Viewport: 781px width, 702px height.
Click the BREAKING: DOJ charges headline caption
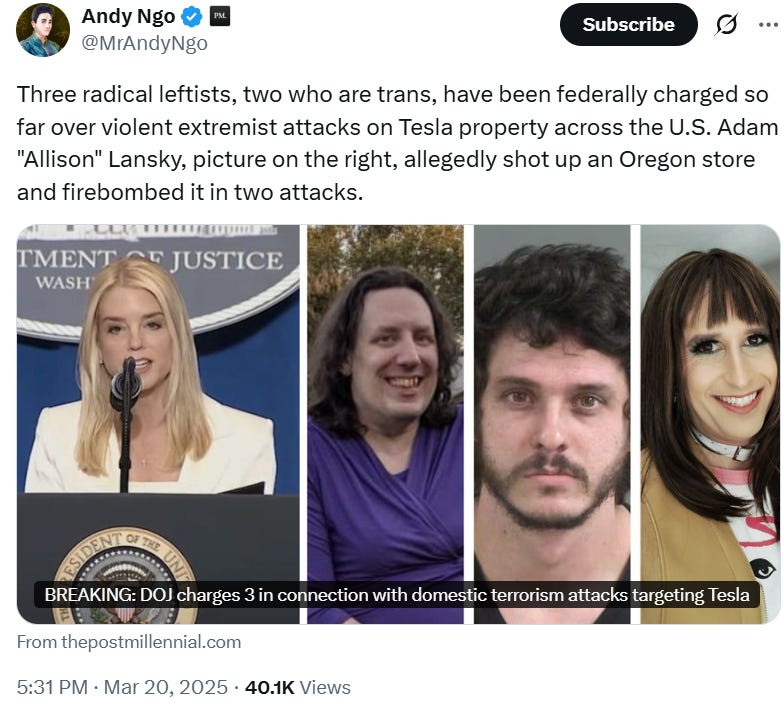point(396,595)
